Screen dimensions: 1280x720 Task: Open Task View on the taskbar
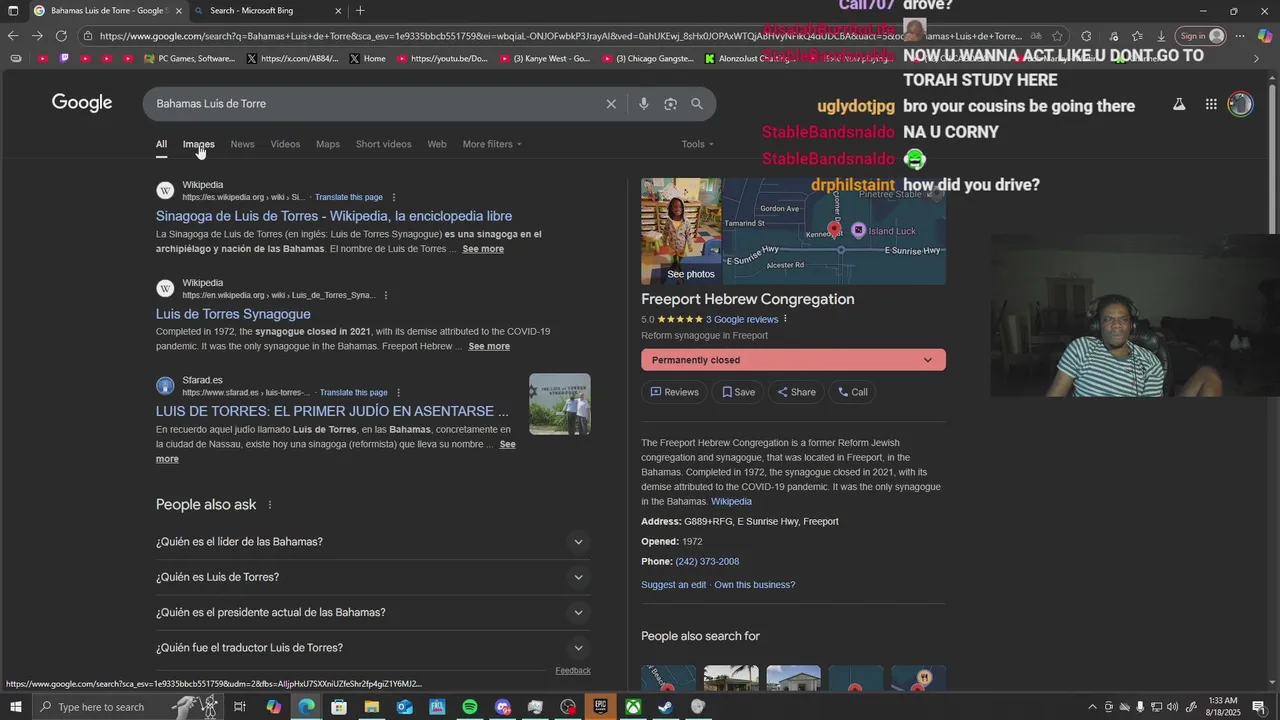[240, 707]
